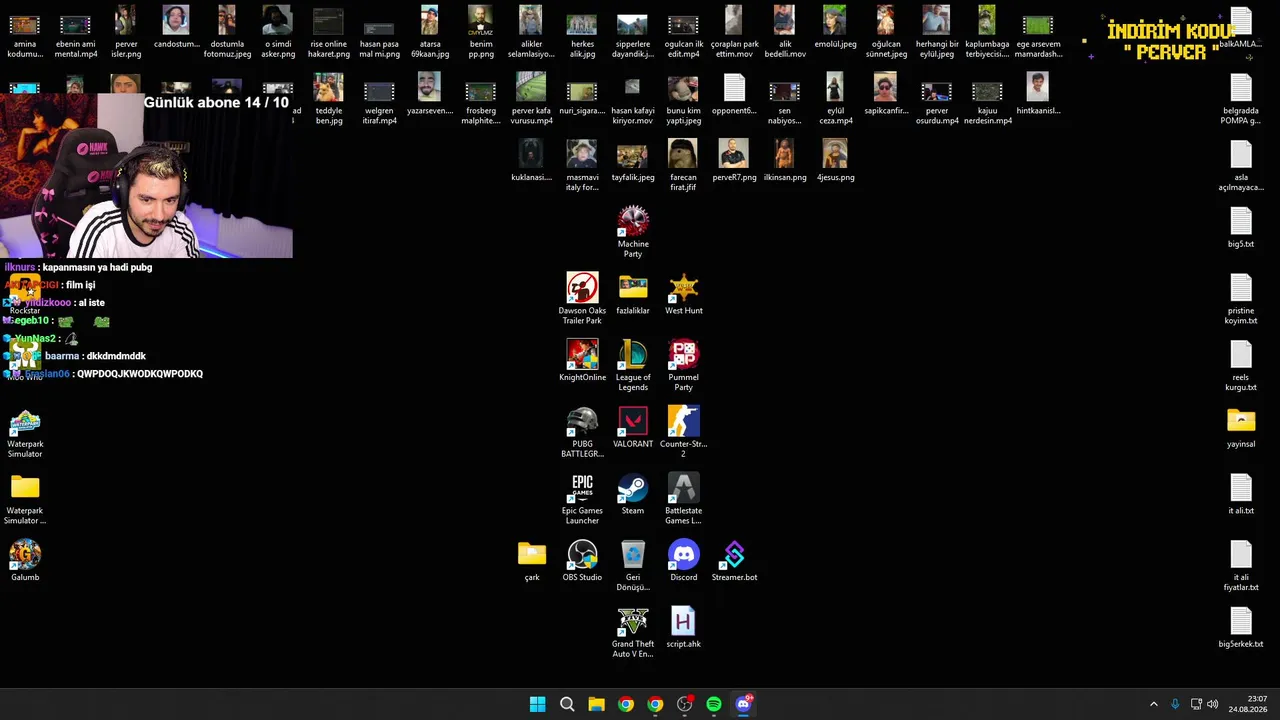Select the it ali.txt file
Image resolution: width=1280 pixels, height=720 pixels.
click(1241, 494)
